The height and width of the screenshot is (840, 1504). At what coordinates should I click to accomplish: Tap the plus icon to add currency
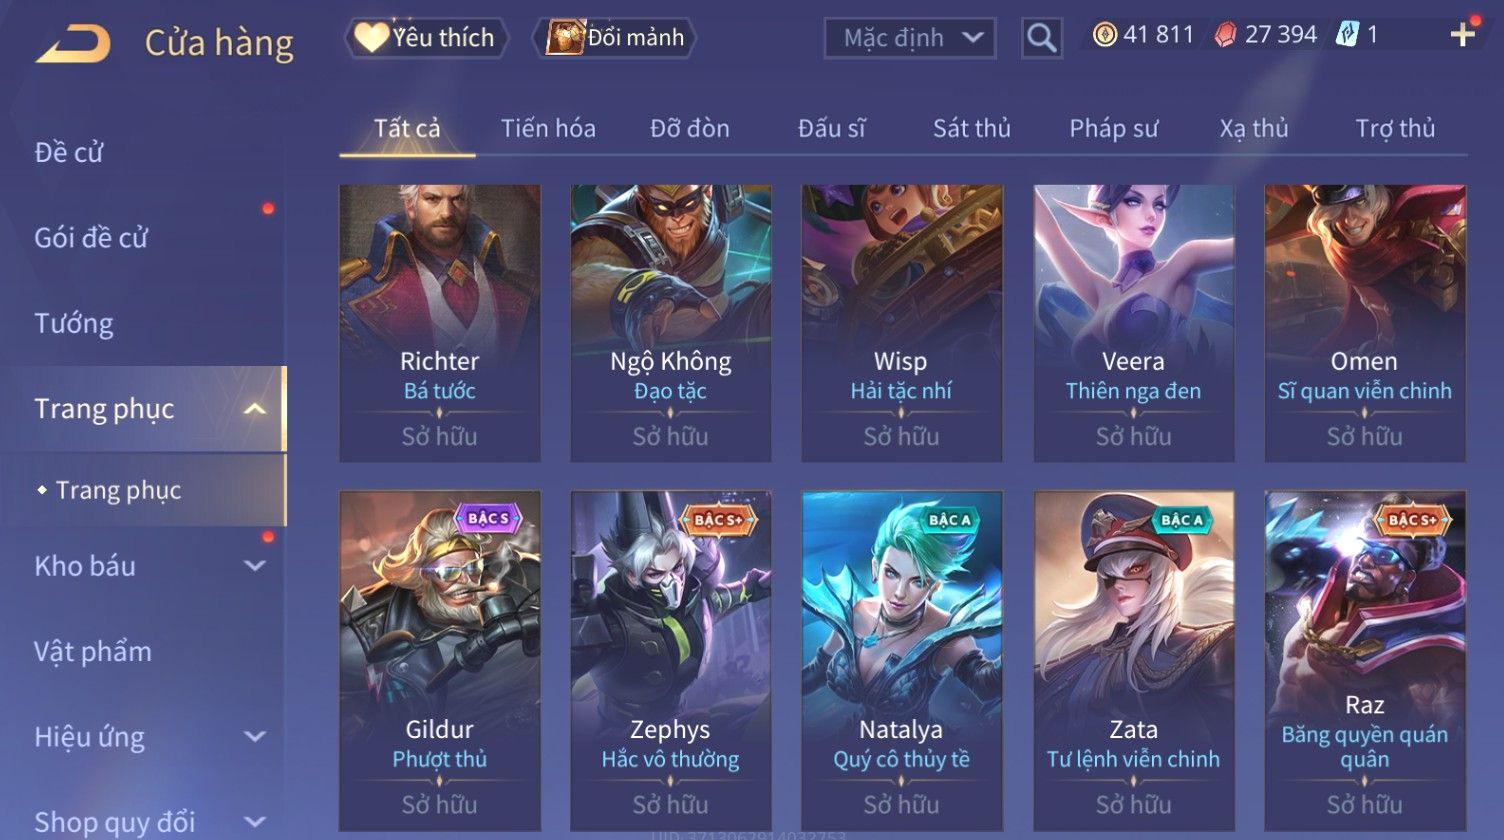(1462, 35)
